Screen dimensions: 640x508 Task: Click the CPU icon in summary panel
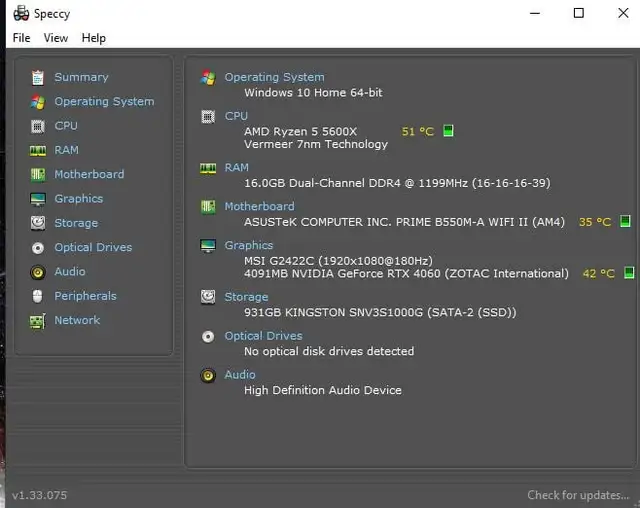point(208,117)
